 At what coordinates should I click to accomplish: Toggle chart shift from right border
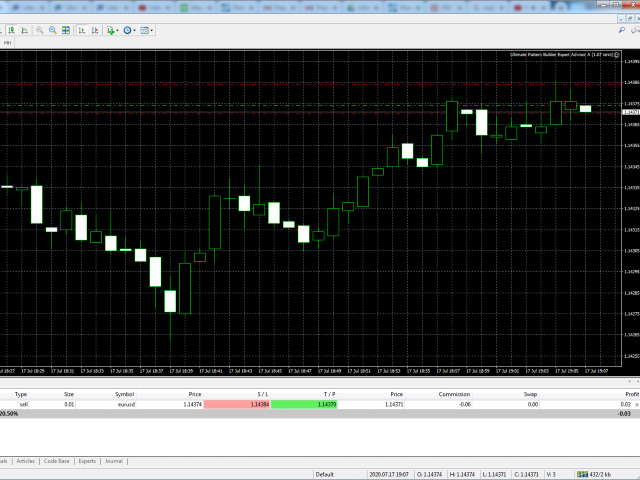click(x=95, y=30)
